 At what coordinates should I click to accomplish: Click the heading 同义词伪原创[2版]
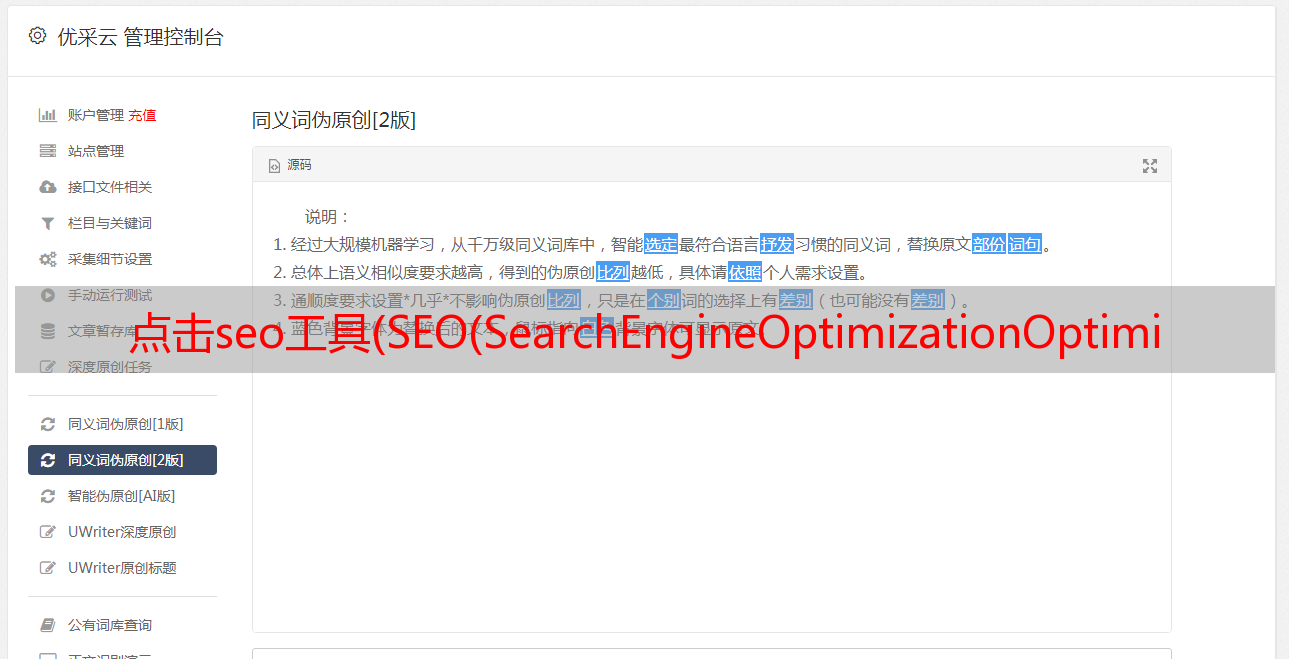[x=334, y=120]
